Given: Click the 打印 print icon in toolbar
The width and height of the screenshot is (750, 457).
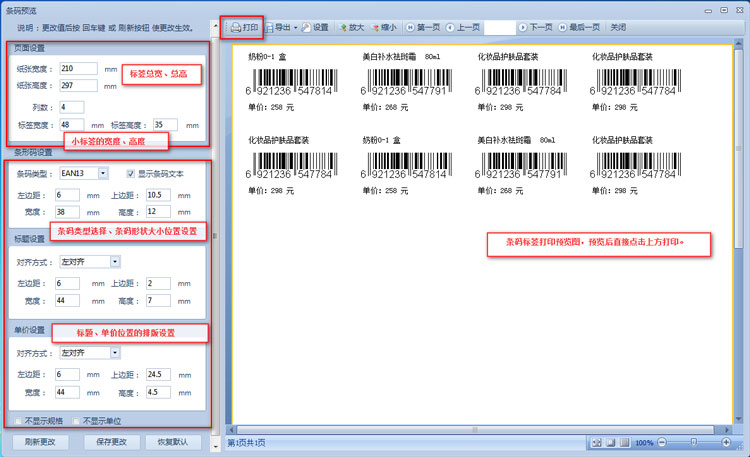Looking at the screenshot, I should tap(244, 28).
